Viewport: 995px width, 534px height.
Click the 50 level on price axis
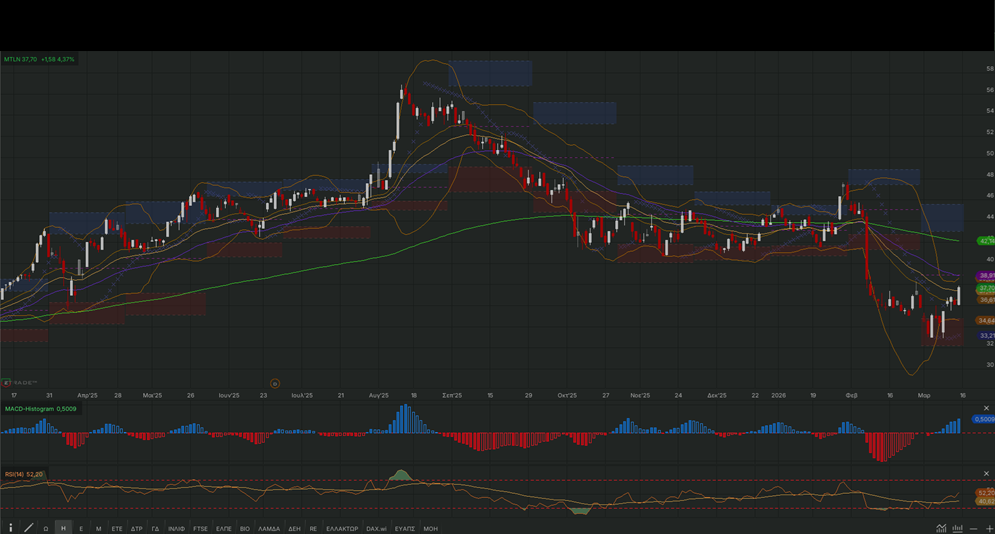990,153
